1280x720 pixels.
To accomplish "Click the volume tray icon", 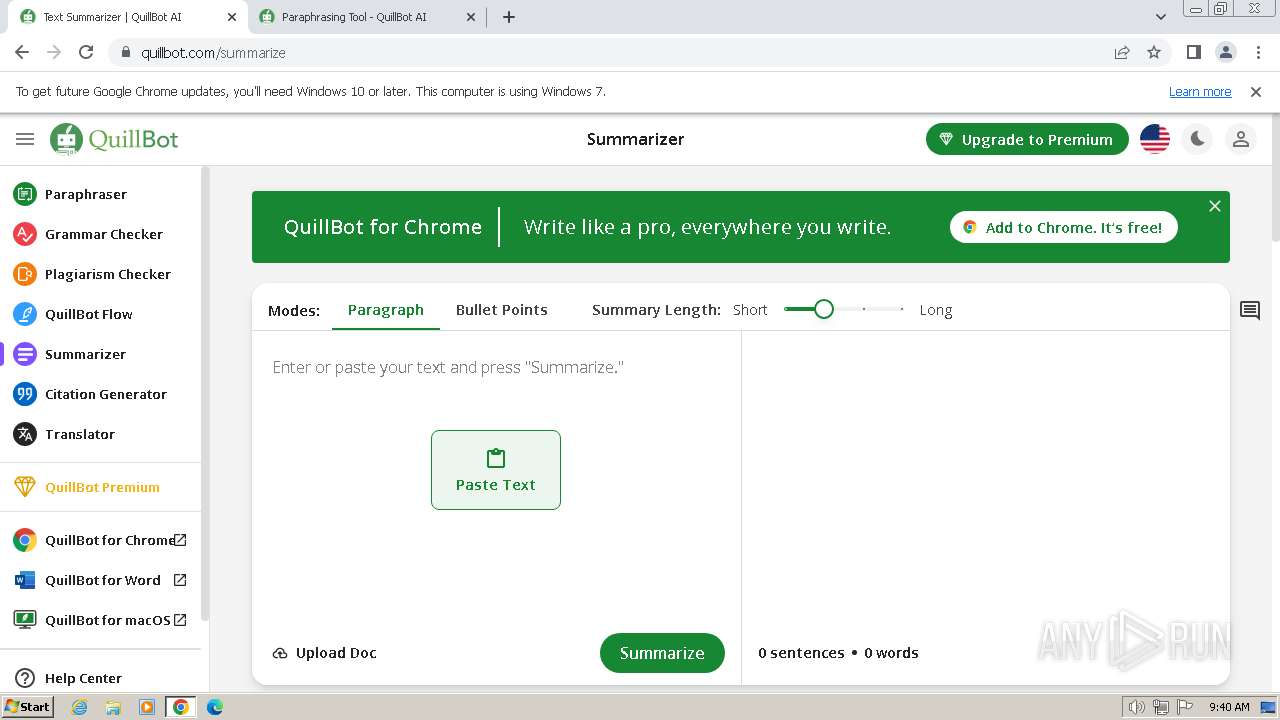I will click(x=1137, y=707).
